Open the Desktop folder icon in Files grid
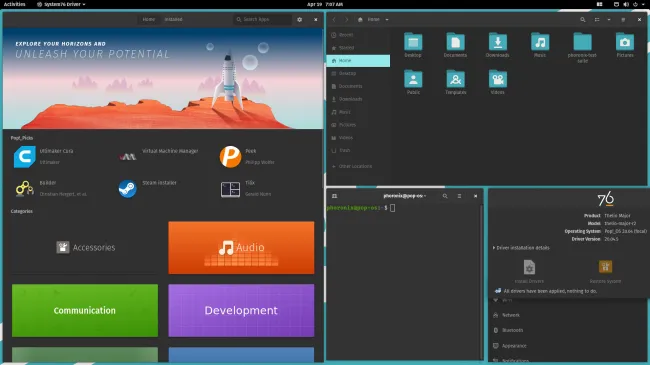This screenshot has width=650, height=365. pos(413,42)
